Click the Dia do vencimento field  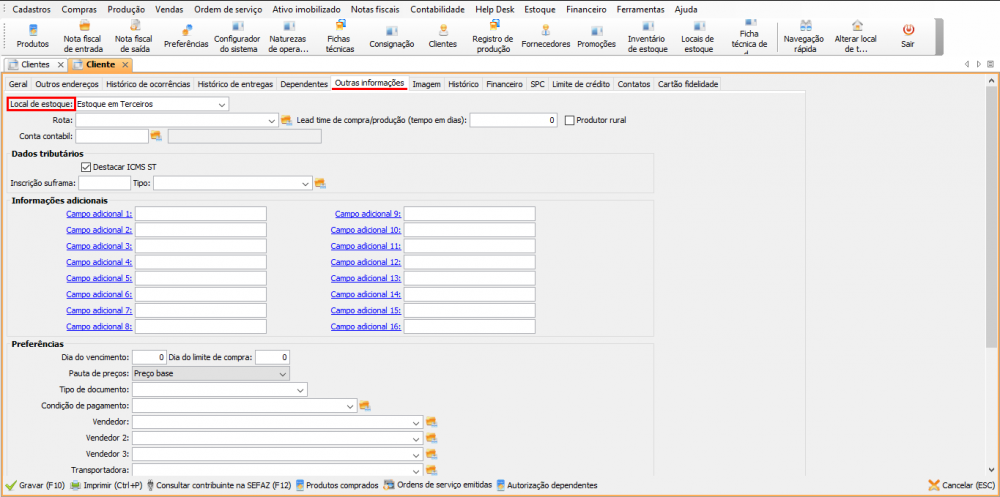point(149,357)
